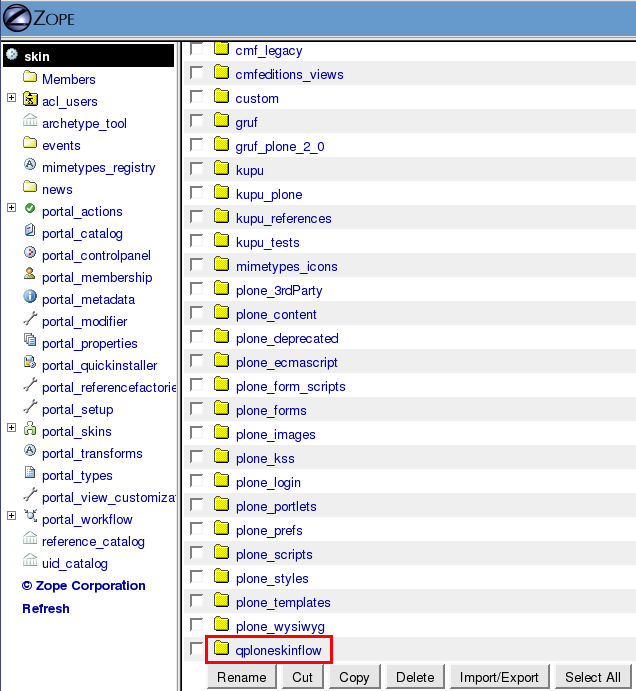Click the portal_actions green check icon
This screenshot has width=636, height=691.
point(30,208)
